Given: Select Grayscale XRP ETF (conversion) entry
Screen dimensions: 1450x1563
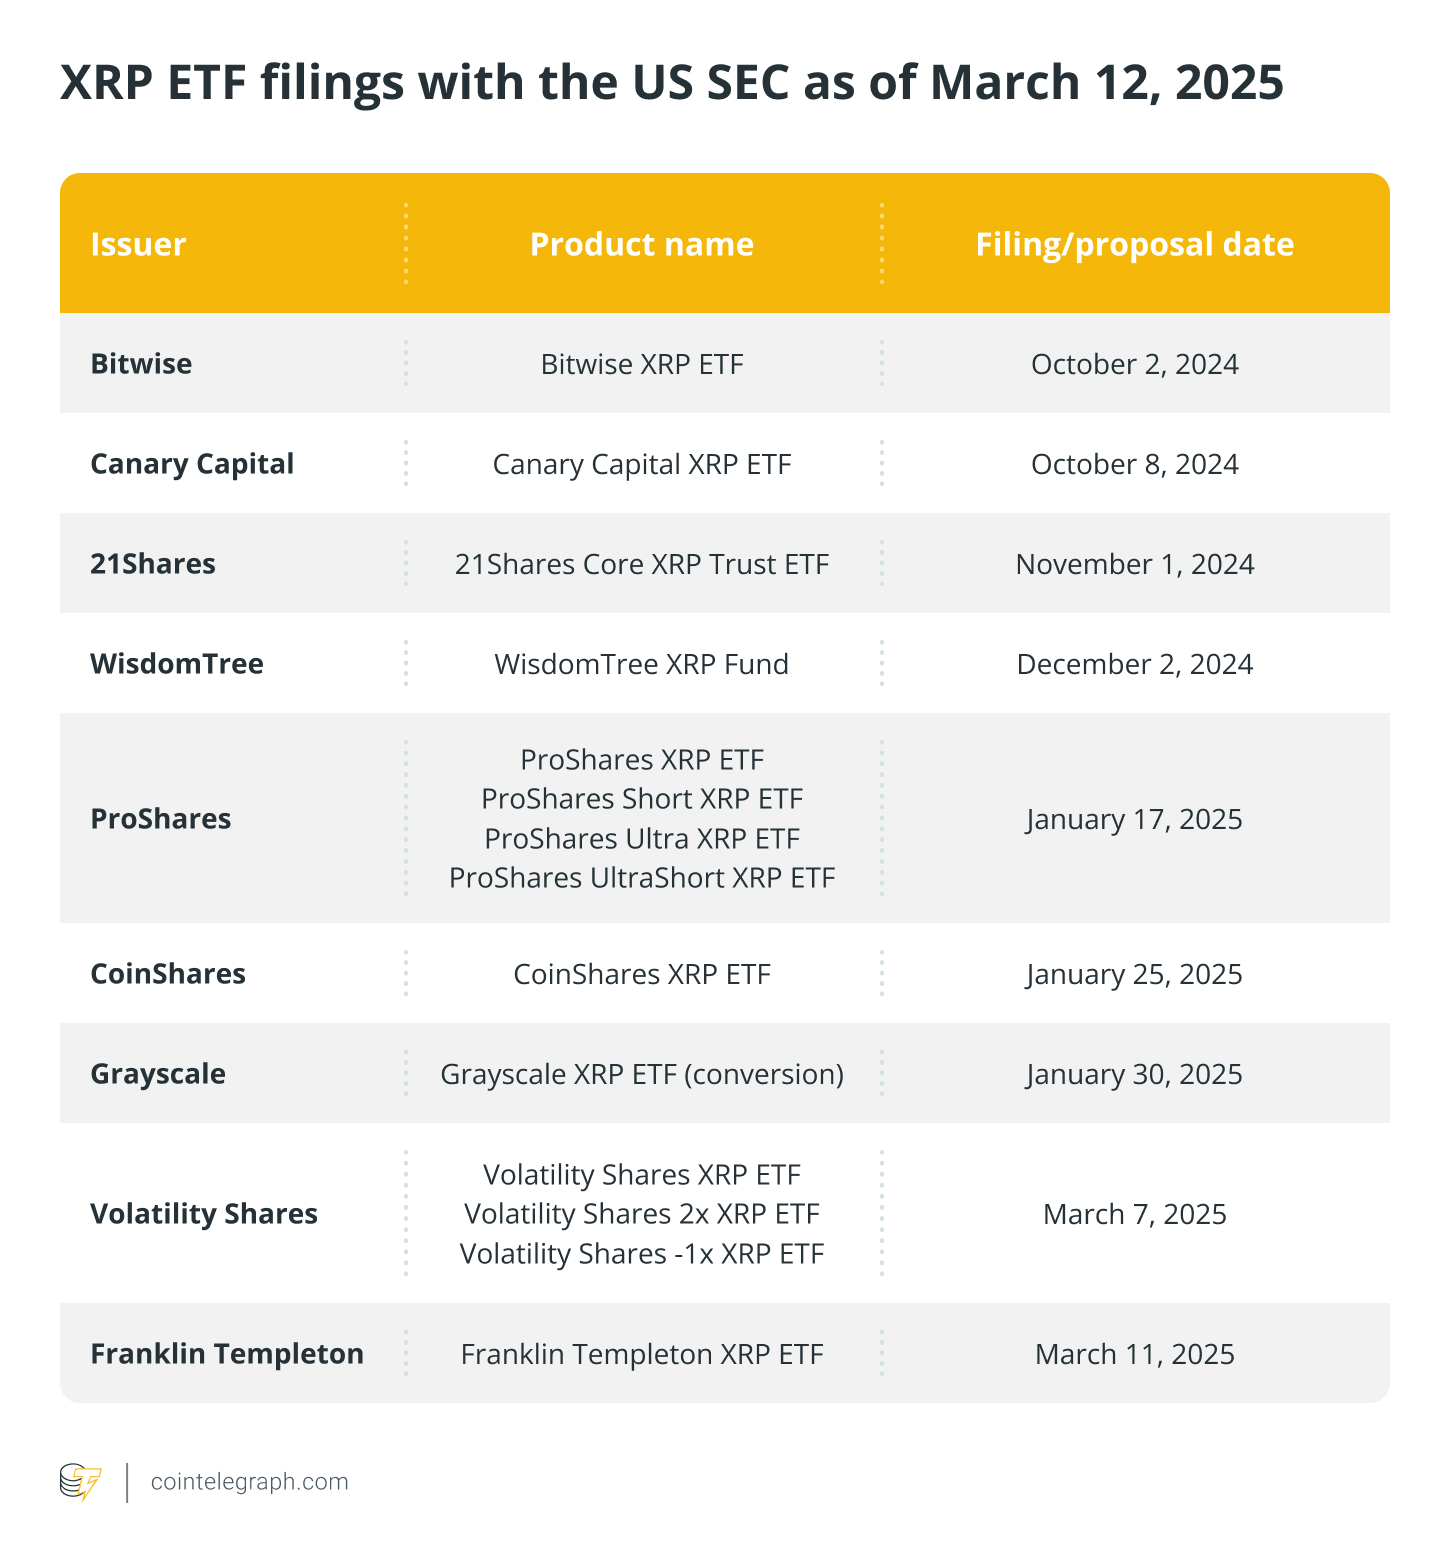Looking at the screenshot, I should tap(642, 1074).
